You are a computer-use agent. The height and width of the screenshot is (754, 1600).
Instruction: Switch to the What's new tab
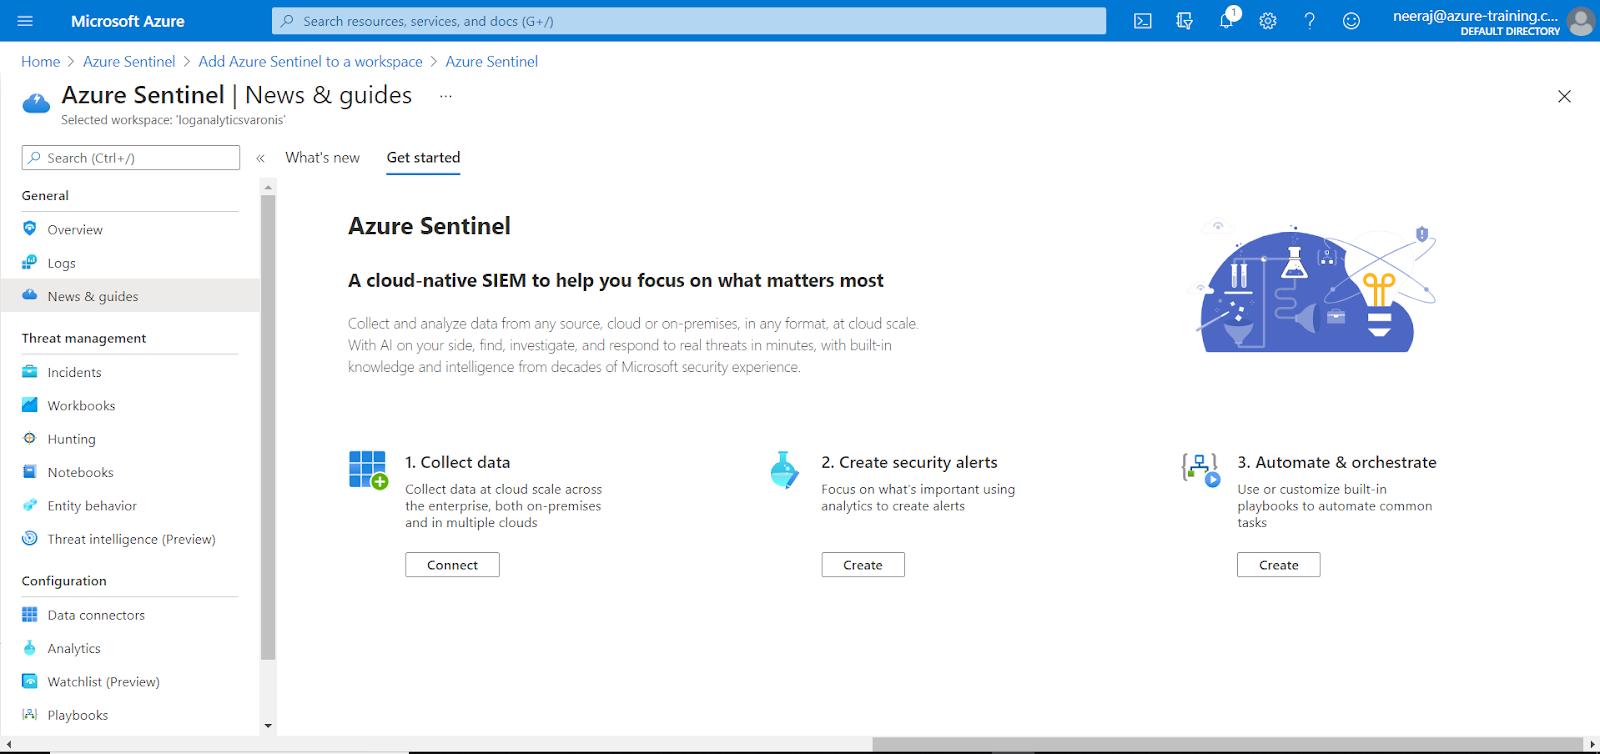click(322, 158)
